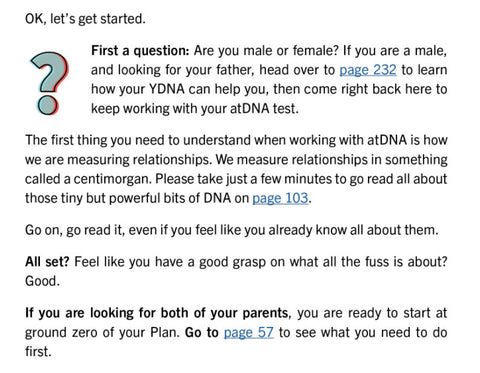Click the "OK, let's get started." line
The image size is (480, 373).
tap(85, 19)
